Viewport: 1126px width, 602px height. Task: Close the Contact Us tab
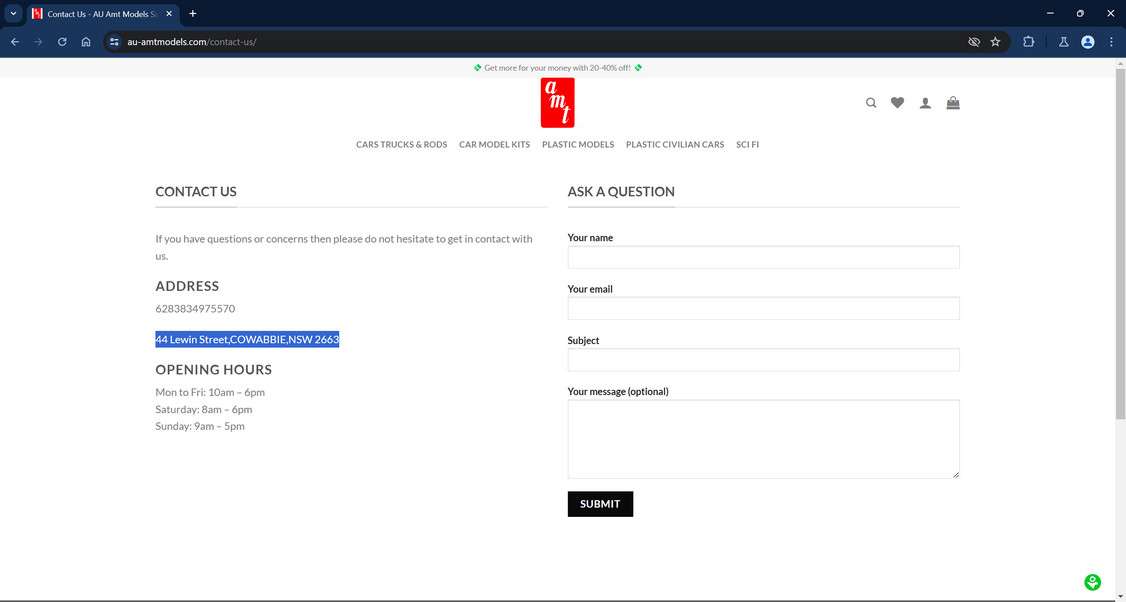tap(169, 14)
